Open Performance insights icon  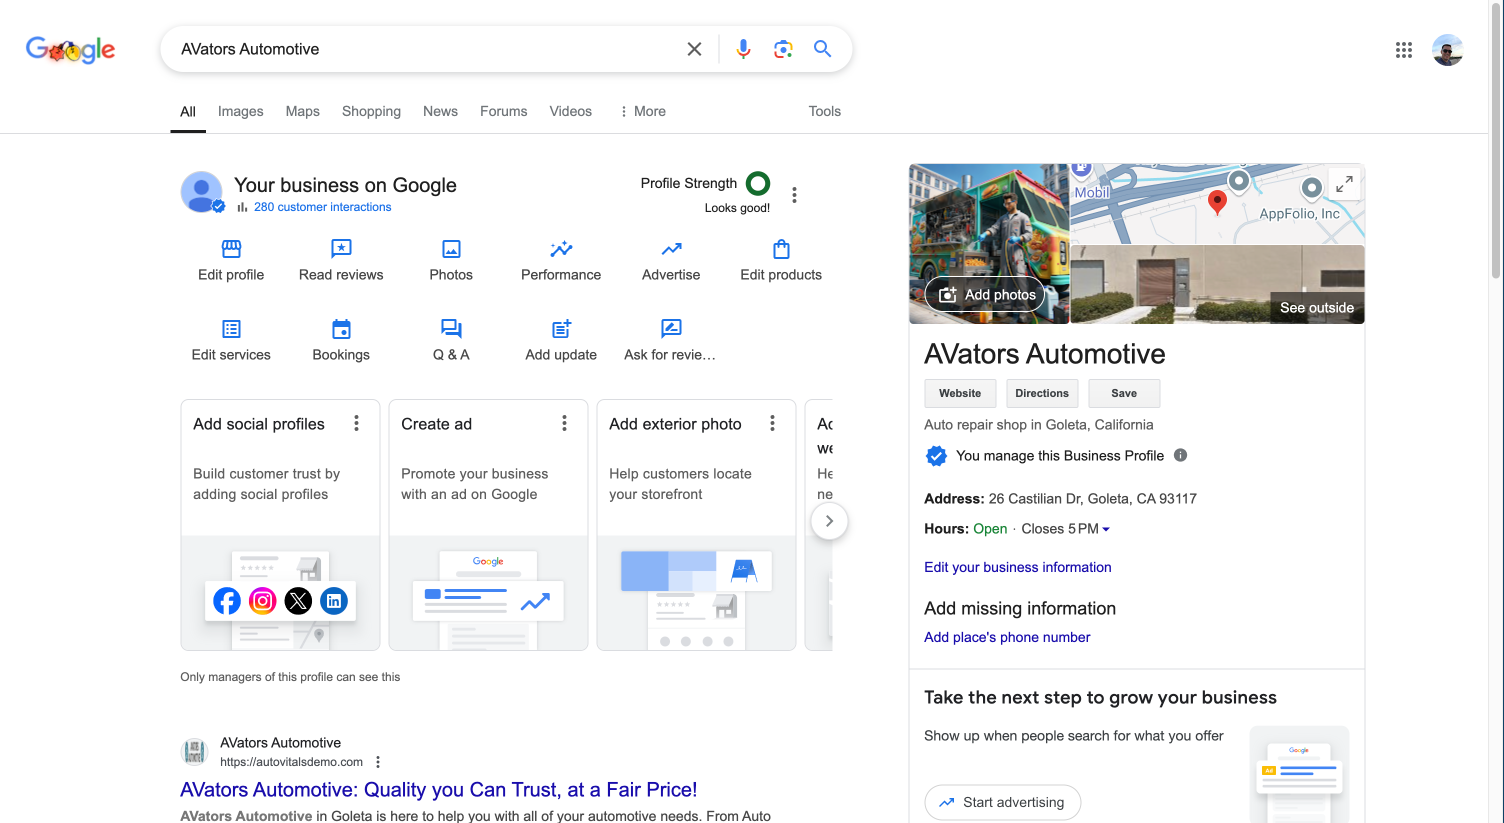click(561, 248)
